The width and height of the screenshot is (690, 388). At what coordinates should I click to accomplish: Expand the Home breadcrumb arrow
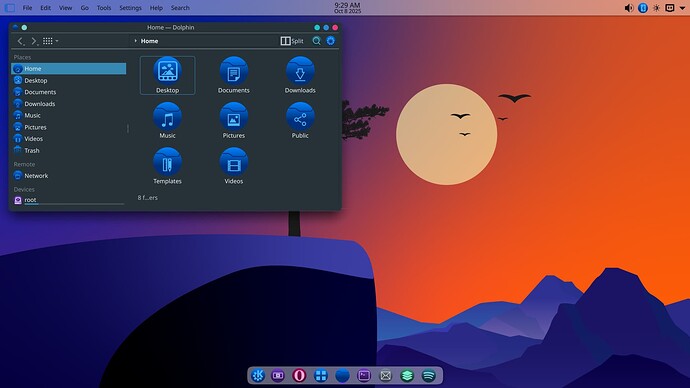pos(136,41)
